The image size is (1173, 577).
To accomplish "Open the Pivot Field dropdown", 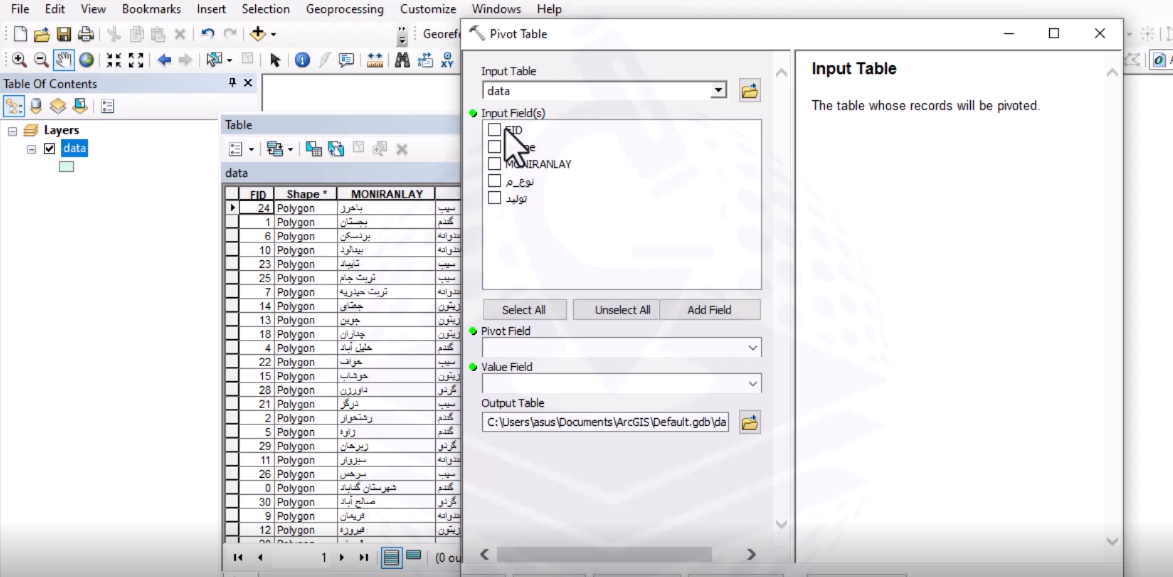I will pyautogui.click(x=752, y=348).
